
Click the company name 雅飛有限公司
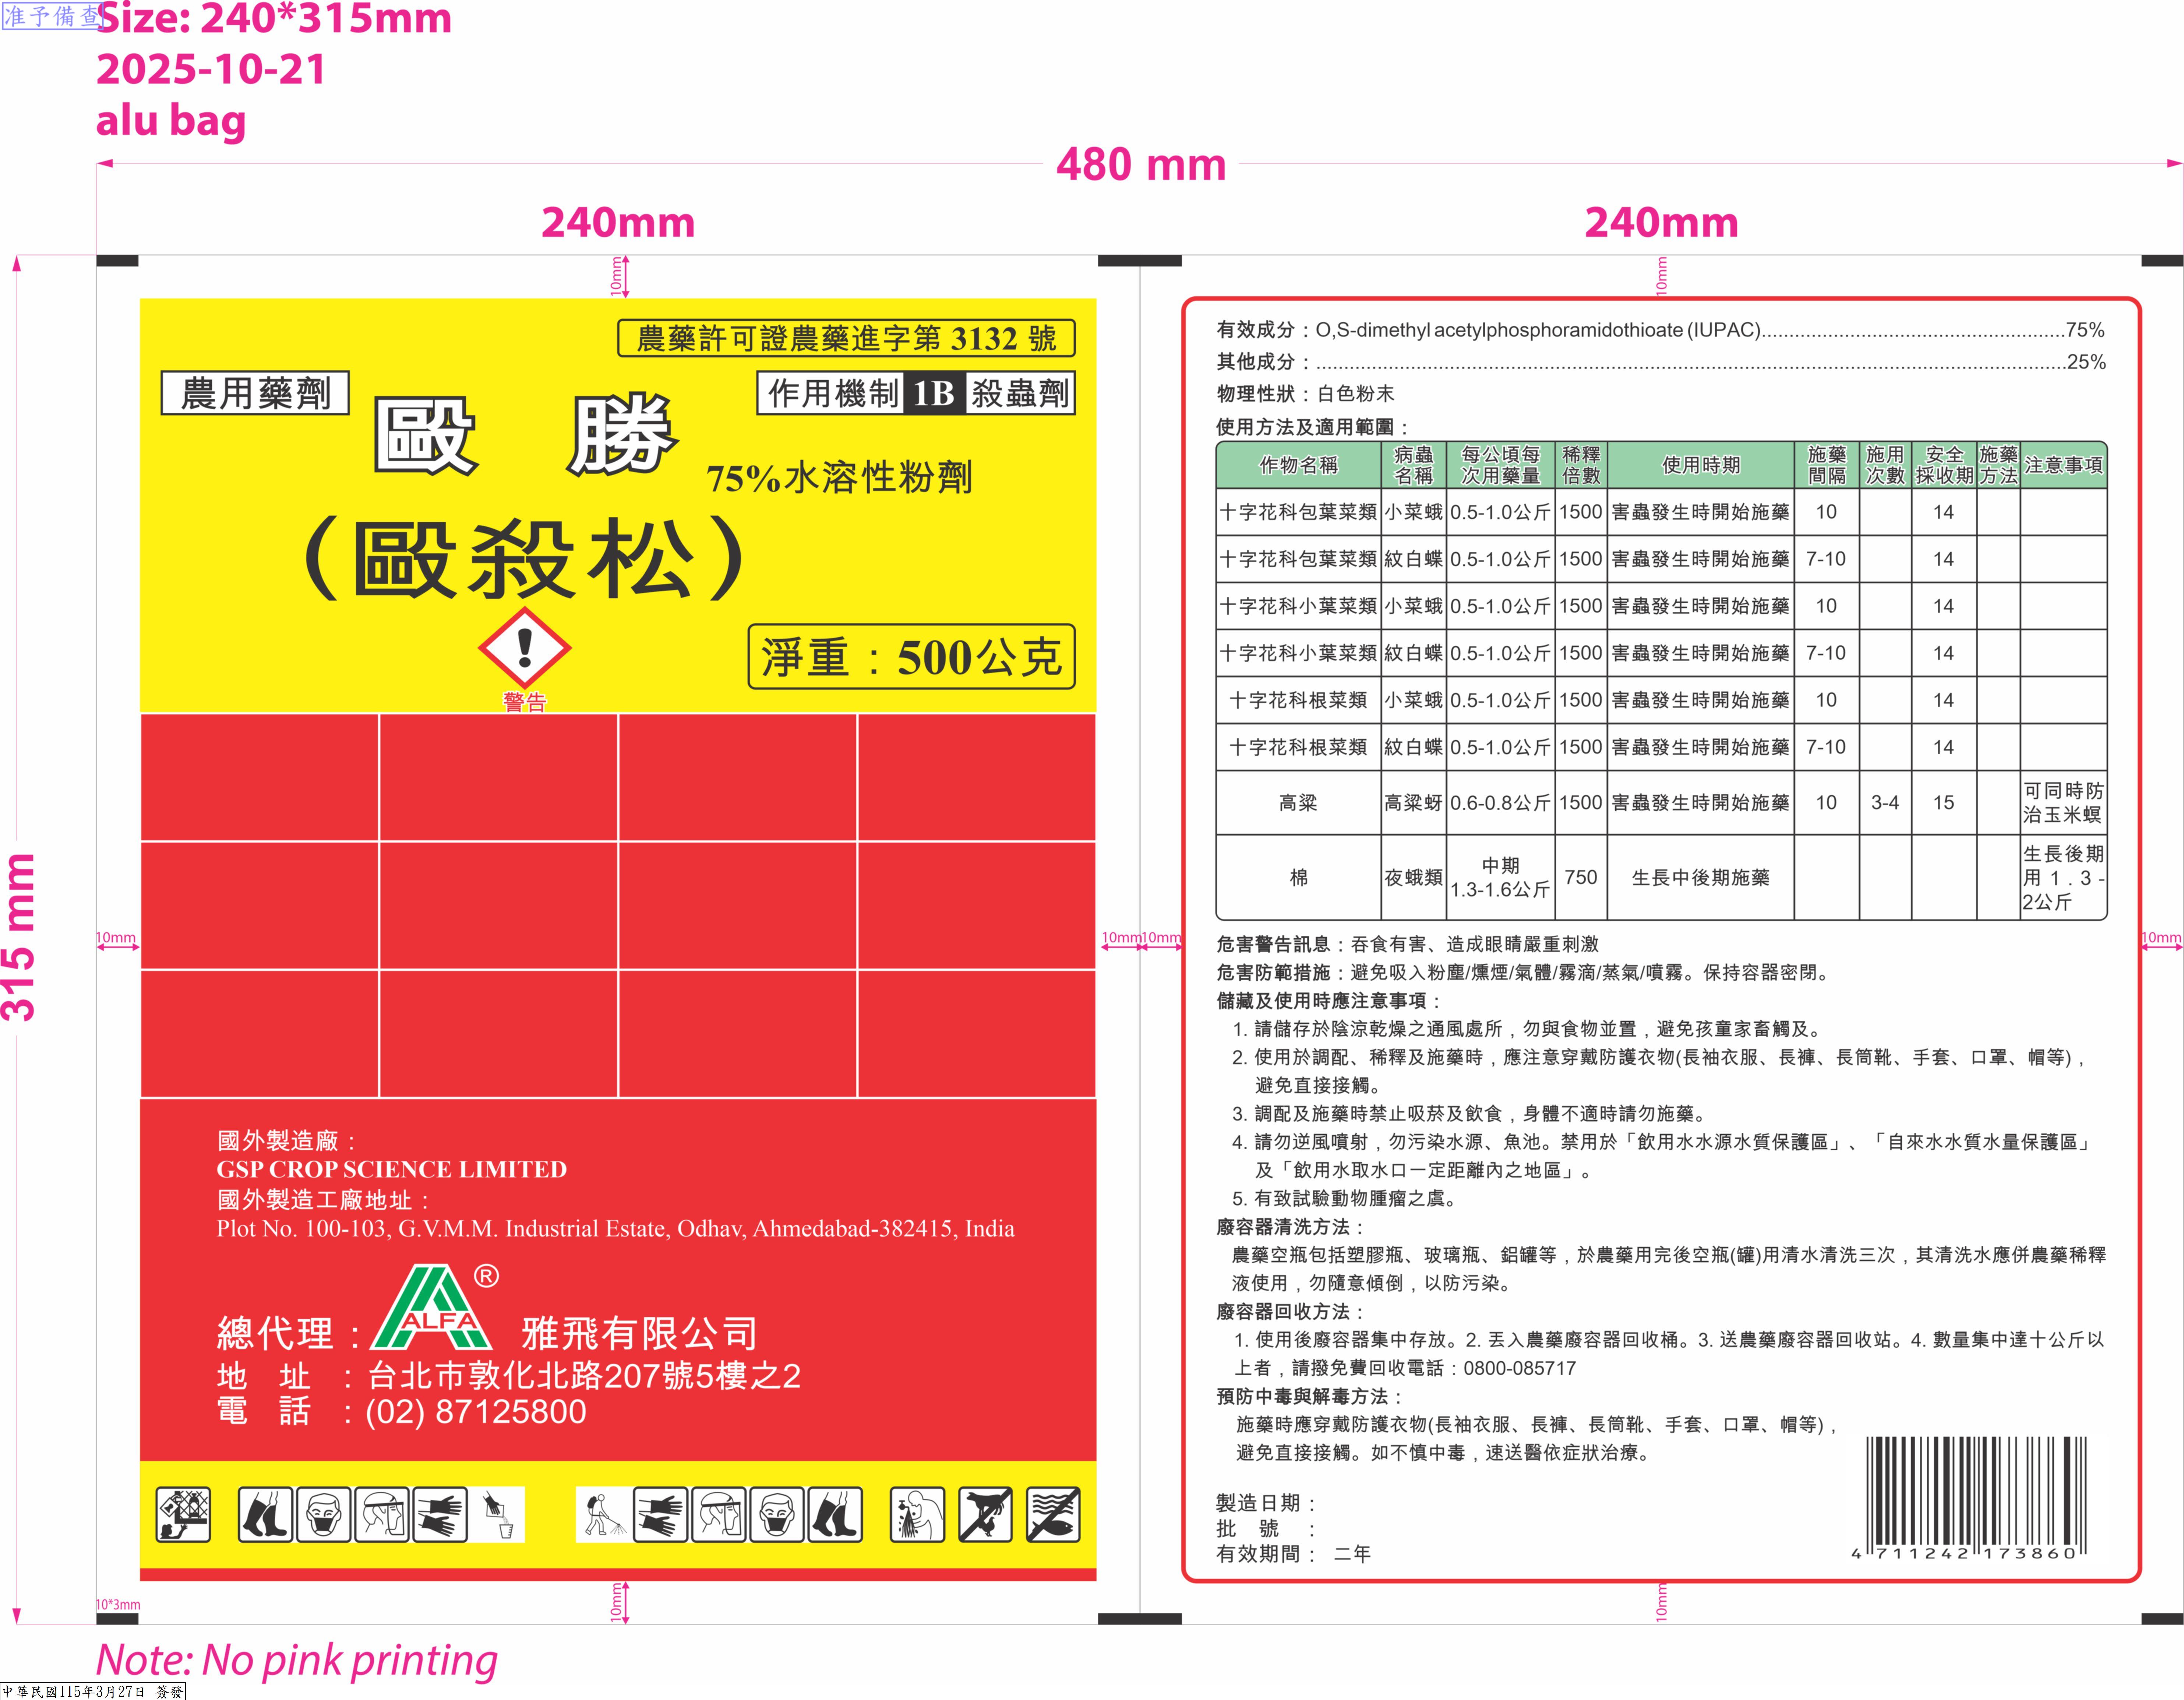[640, 1333]
